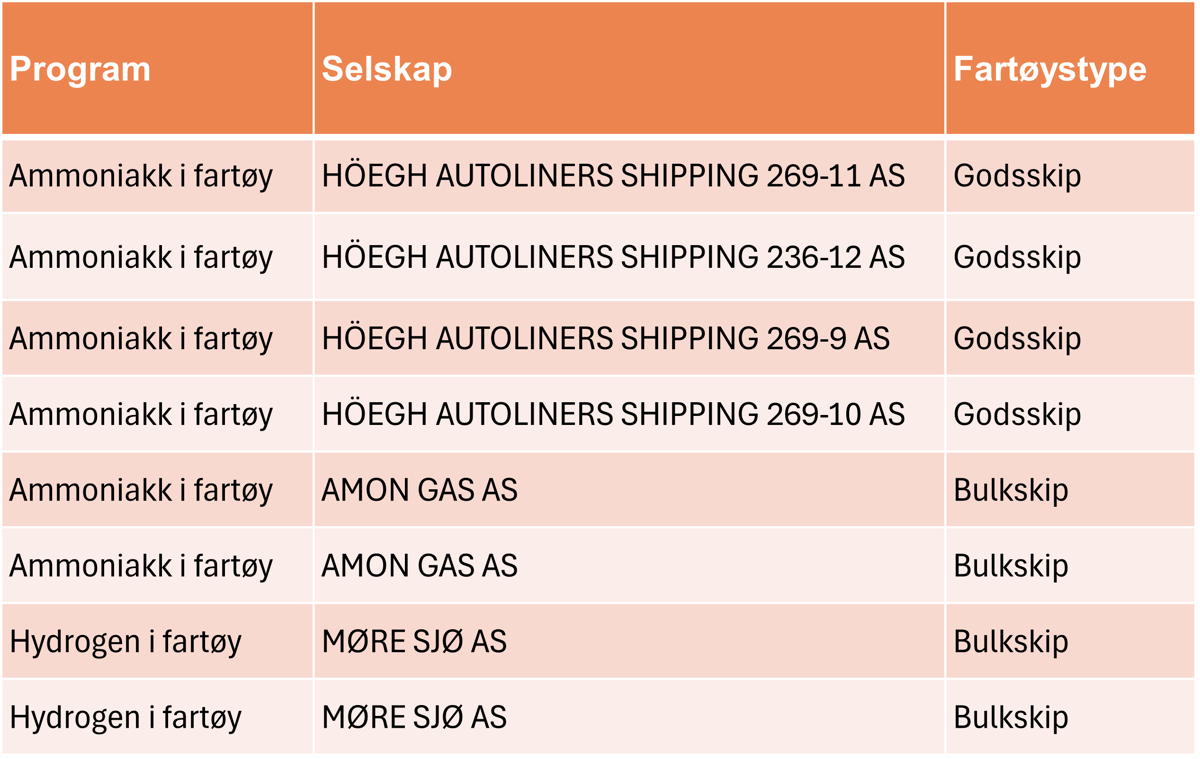Click the first Hydrogen i fartøy cell
The width and height of the screenshot is (1200, 759).
[x=126, y=641]
